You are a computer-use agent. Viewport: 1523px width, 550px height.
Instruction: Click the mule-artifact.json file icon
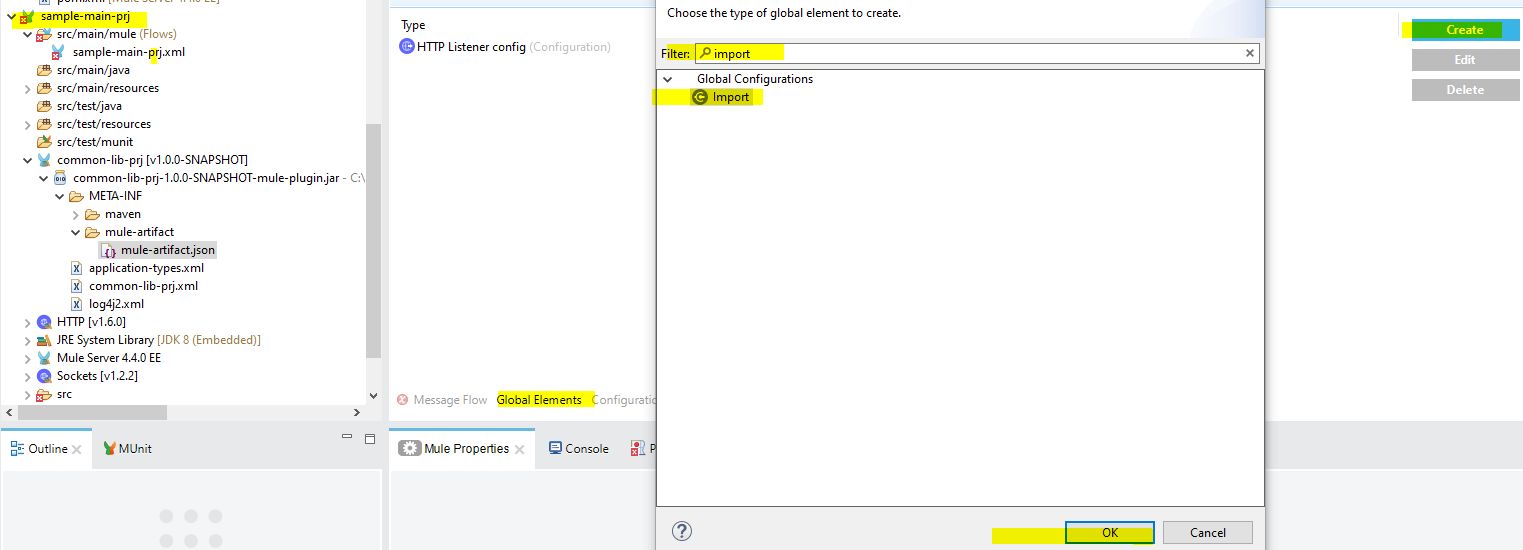click(x=109, y=250)
